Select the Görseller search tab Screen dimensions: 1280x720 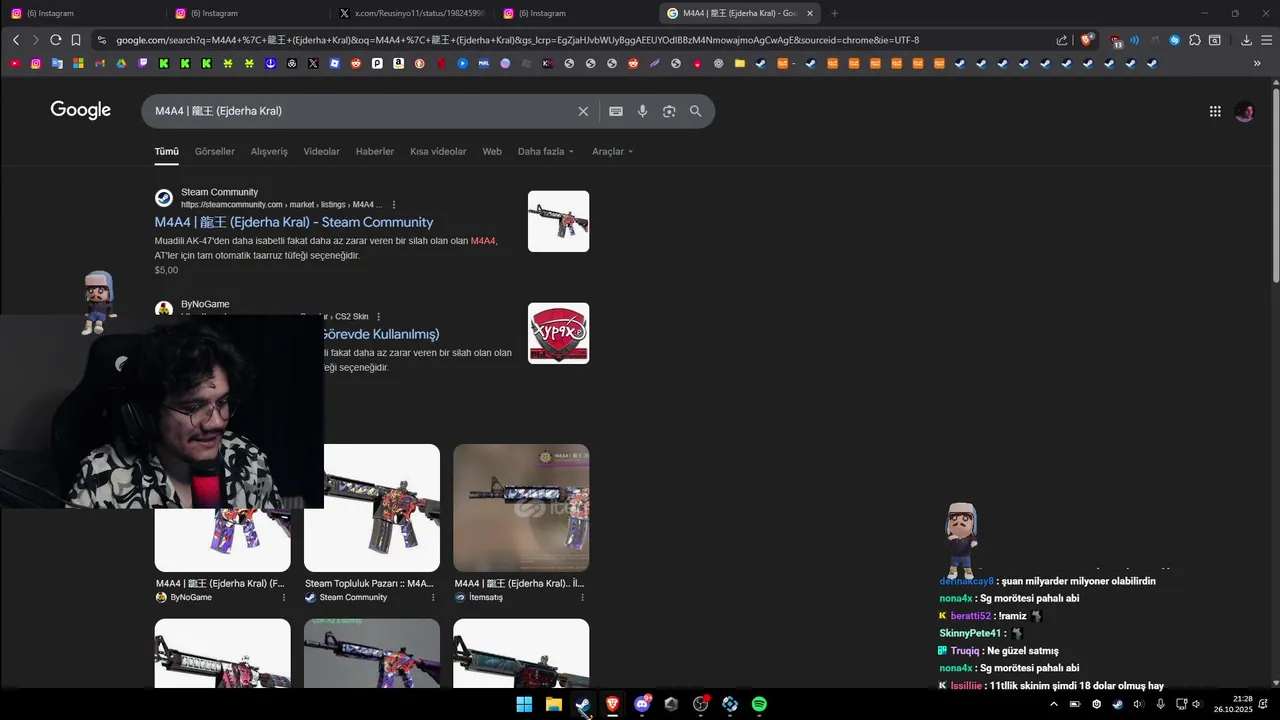click(x=215, y=152)
